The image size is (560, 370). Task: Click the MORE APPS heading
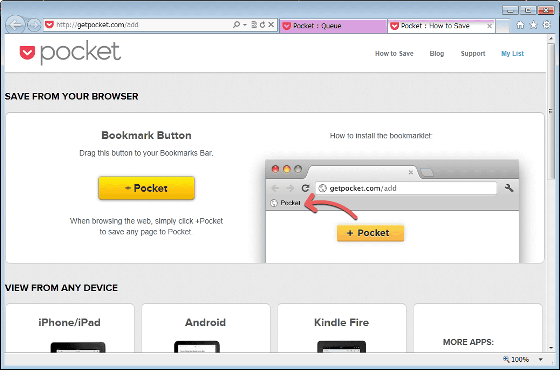[x=468, y=342]
